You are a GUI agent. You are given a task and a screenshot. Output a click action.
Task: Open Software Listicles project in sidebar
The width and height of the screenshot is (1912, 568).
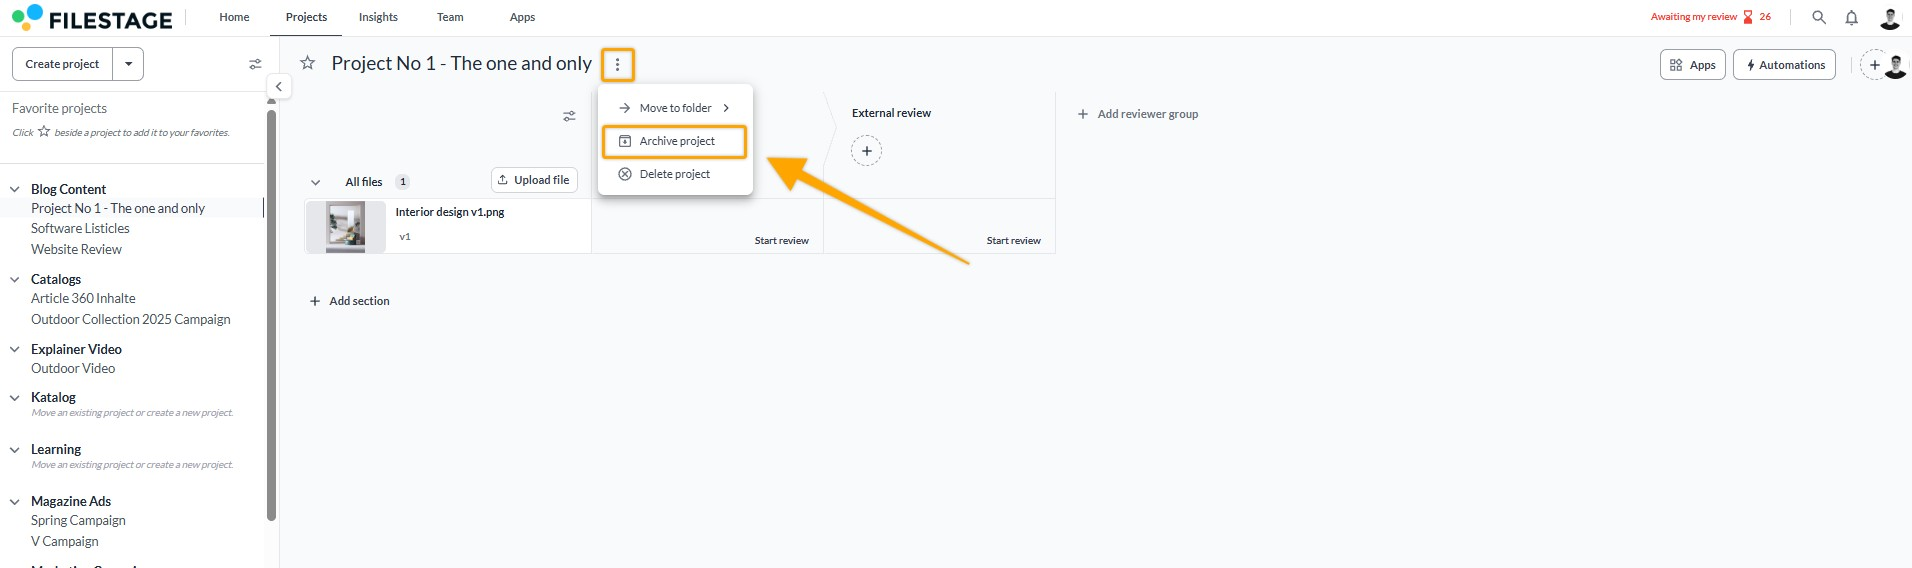click(80, 228)
